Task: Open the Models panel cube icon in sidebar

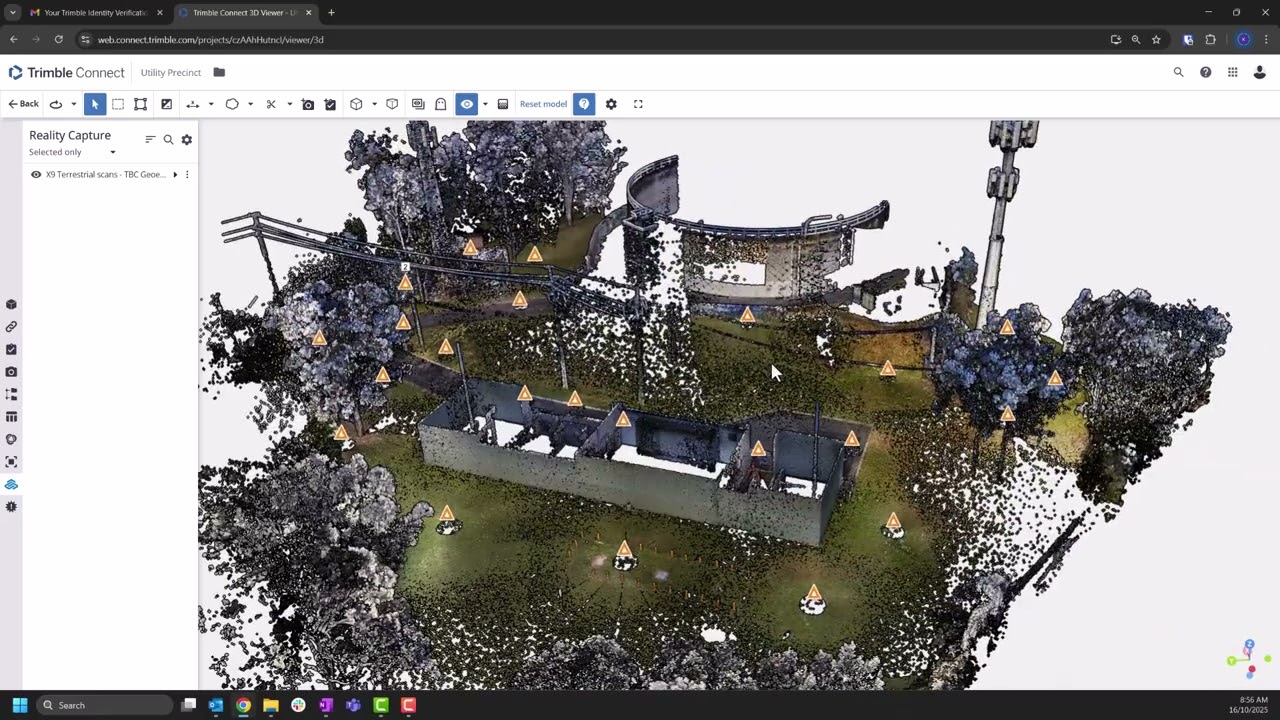Action: tap(11, 304)
